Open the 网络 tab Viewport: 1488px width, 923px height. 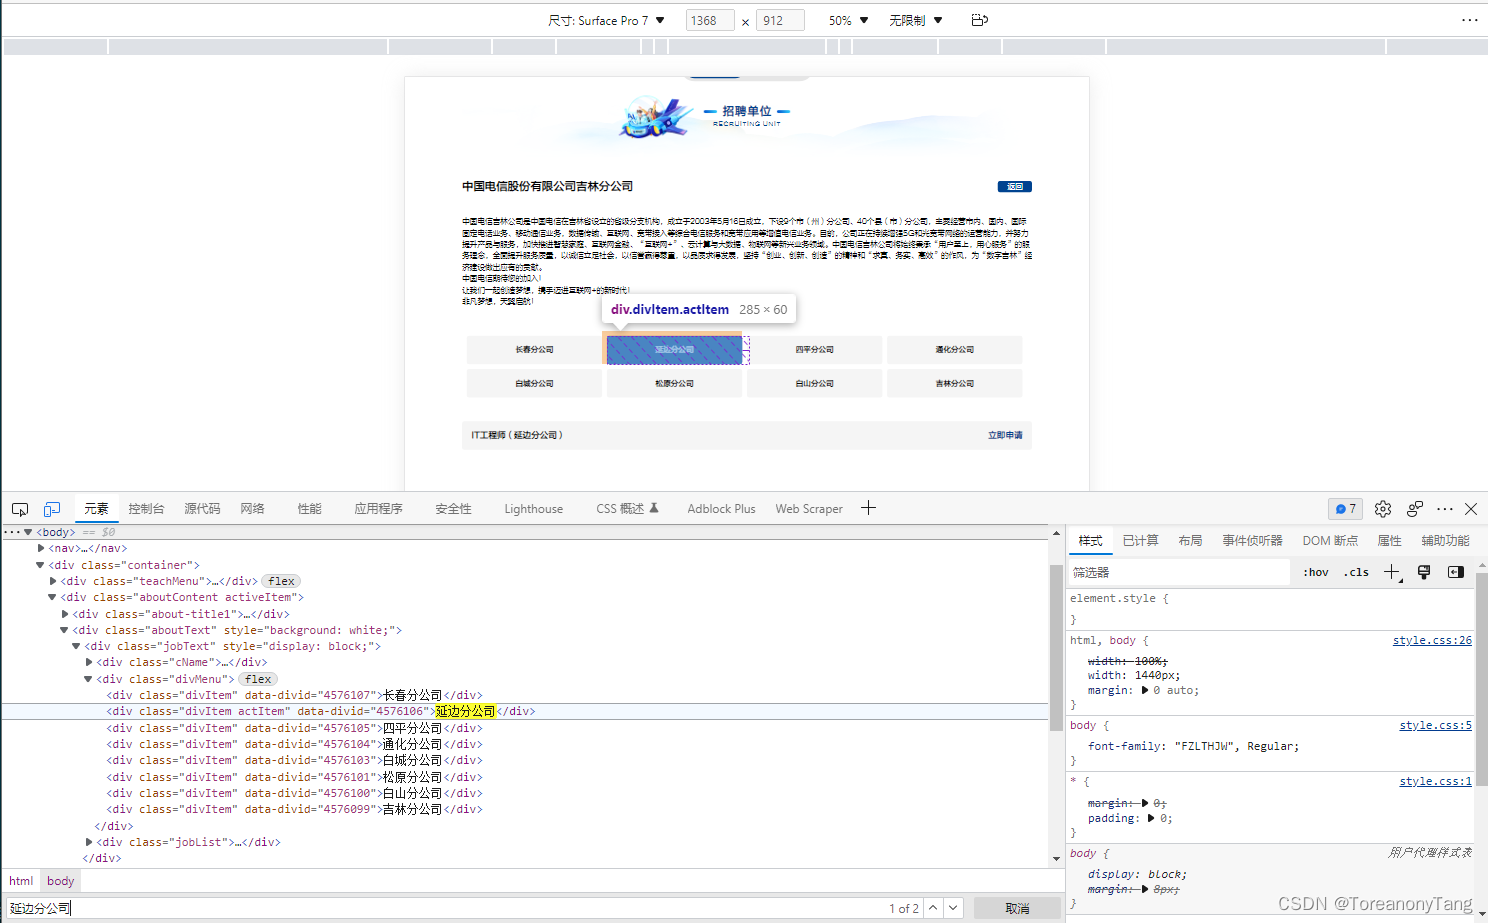pos(253,509)
